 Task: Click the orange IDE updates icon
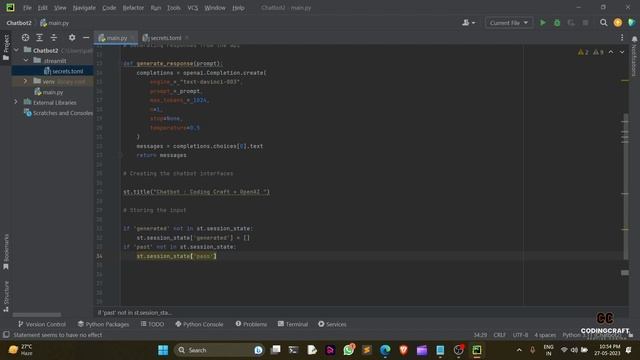[618, 23]
